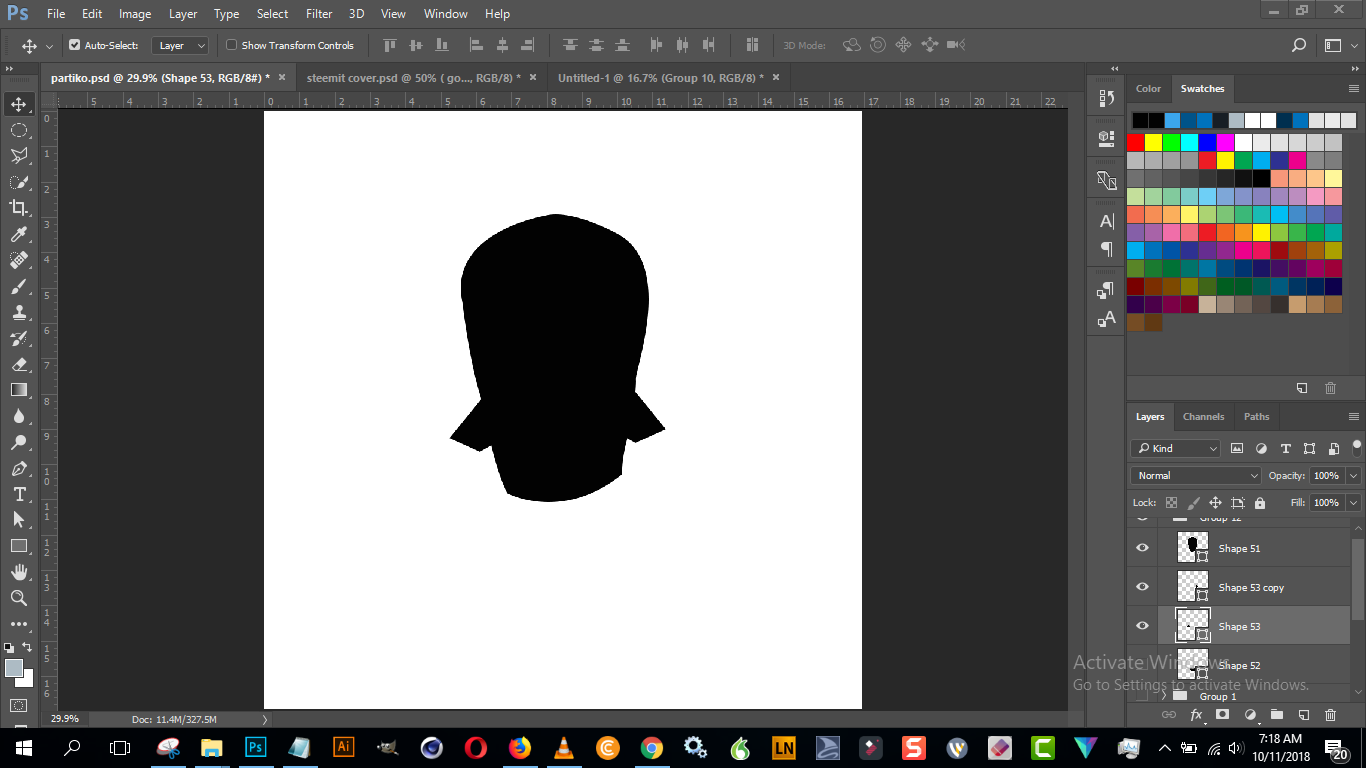1366x768 pixels.
Task: Switch to the Paths tab
Action: point(1257,417)
